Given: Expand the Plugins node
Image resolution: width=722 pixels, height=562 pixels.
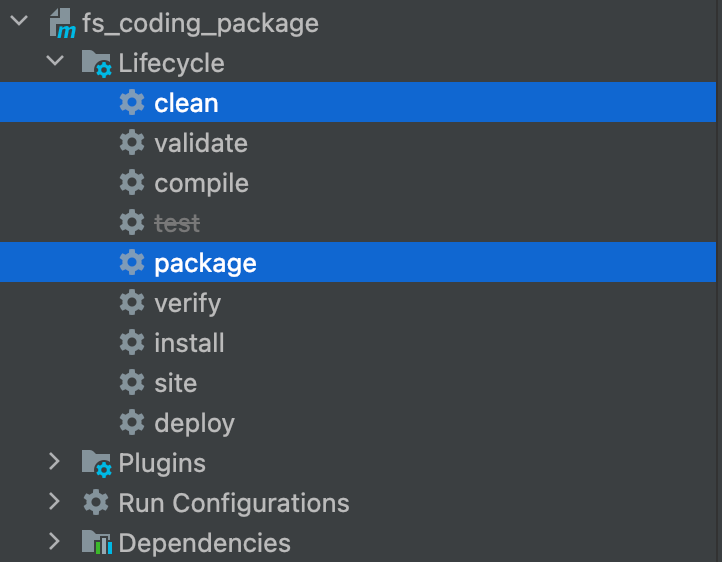Looking at the screenshot, I should tap(54, 463).
